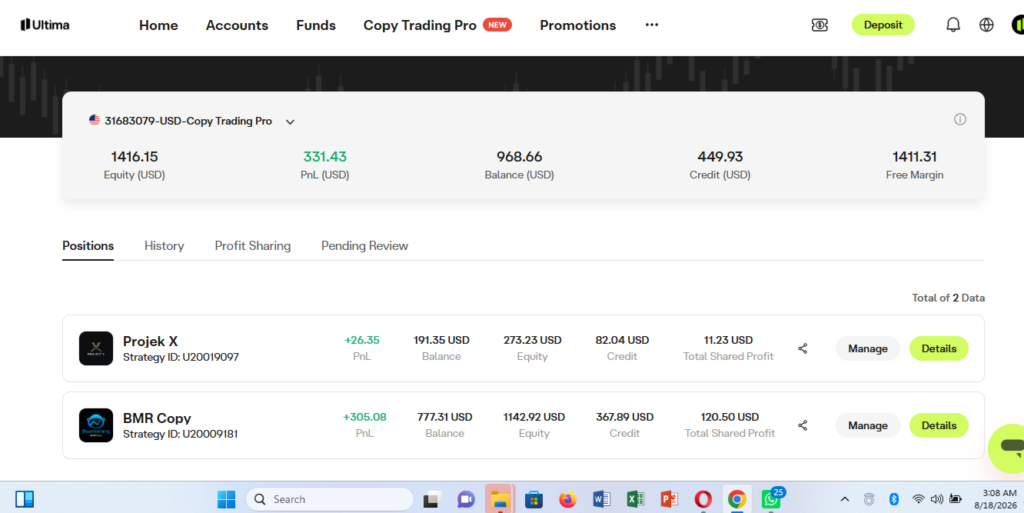1024x513 pixels.
Task: Open the Accounts menu
Action: tap(237, 25)
